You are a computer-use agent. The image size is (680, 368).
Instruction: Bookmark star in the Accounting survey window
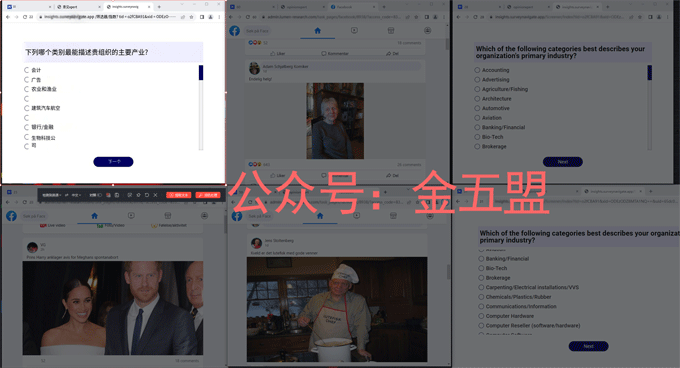click(x=640, y=17)
